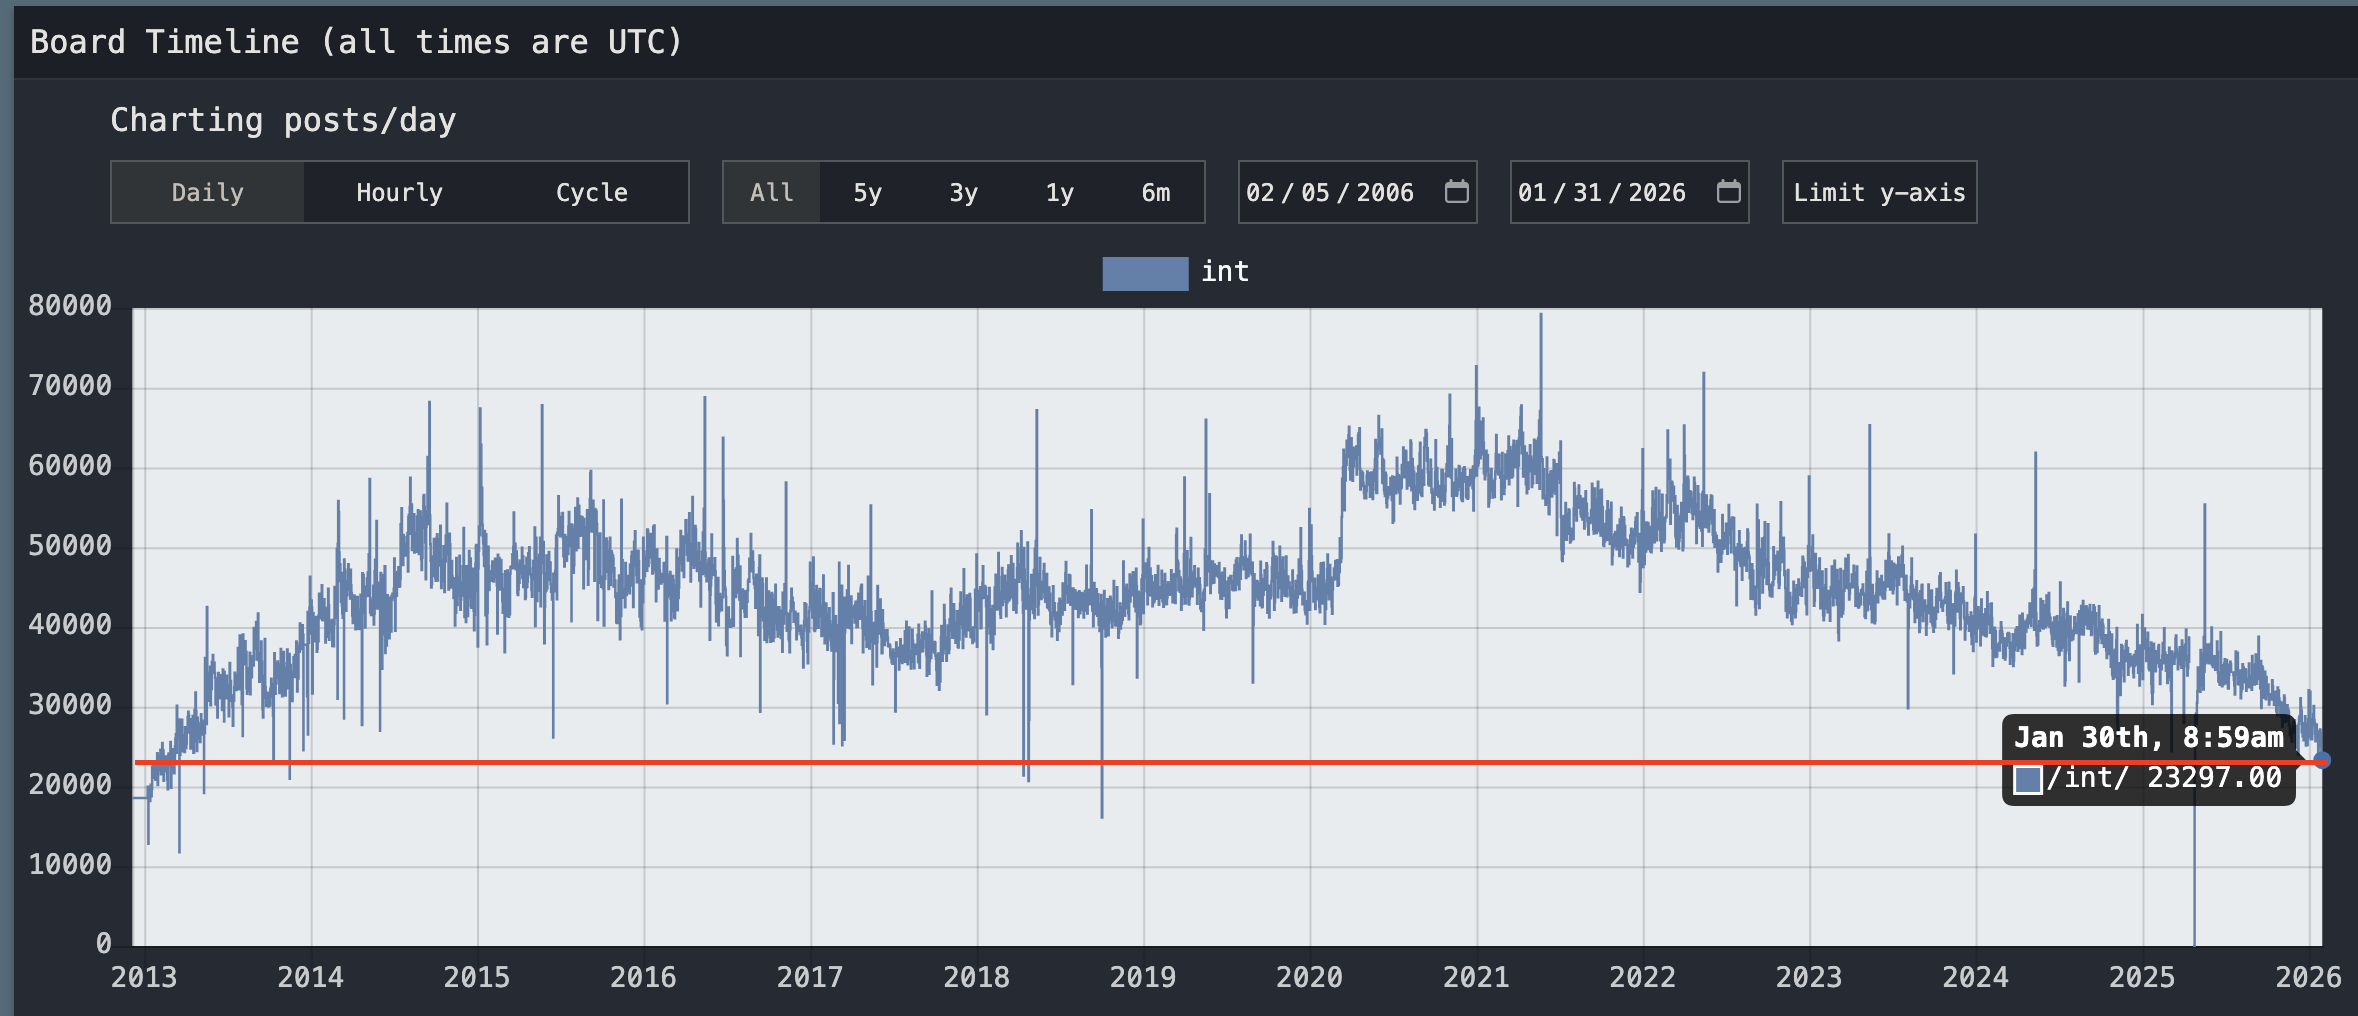Click the 2016 x-axis label
The width and height of the screenshot is (2358, 1016).
pyautogui.click(x=643, y=977)
